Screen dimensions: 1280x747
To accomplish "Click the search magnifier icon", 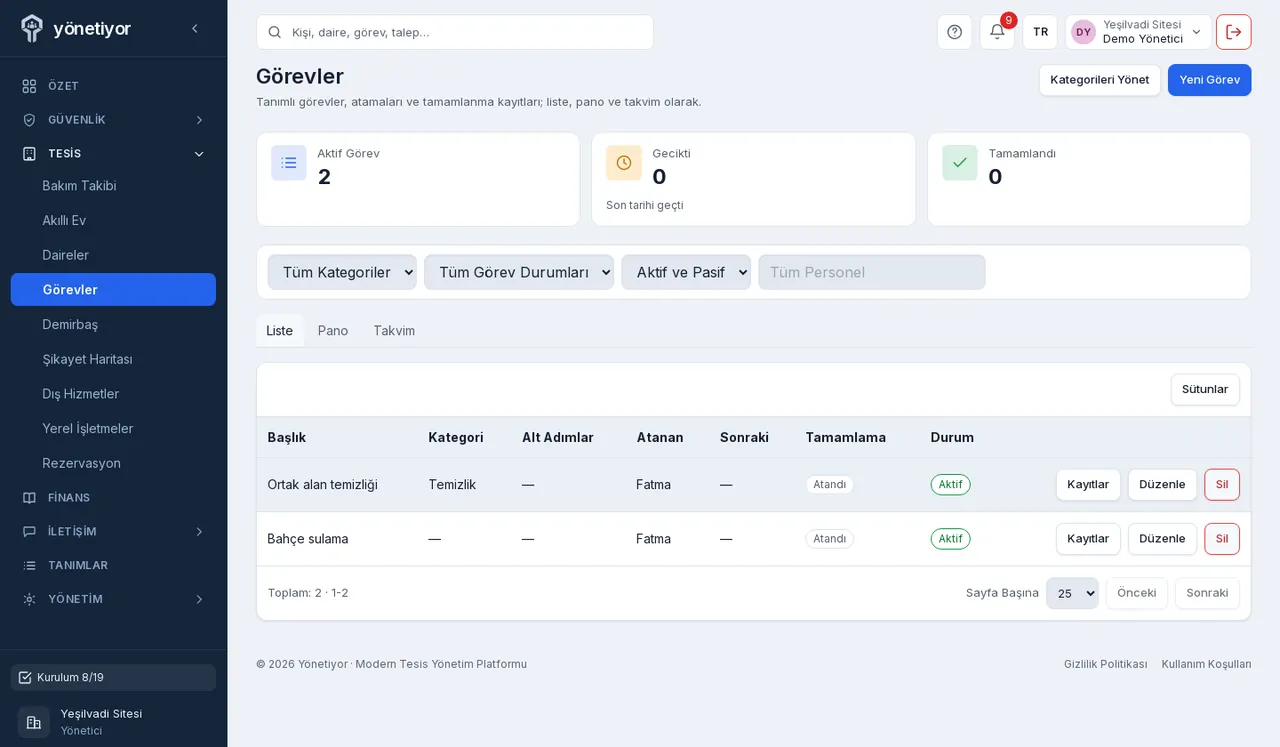I will pyautogui.click(x=275, y=32).
